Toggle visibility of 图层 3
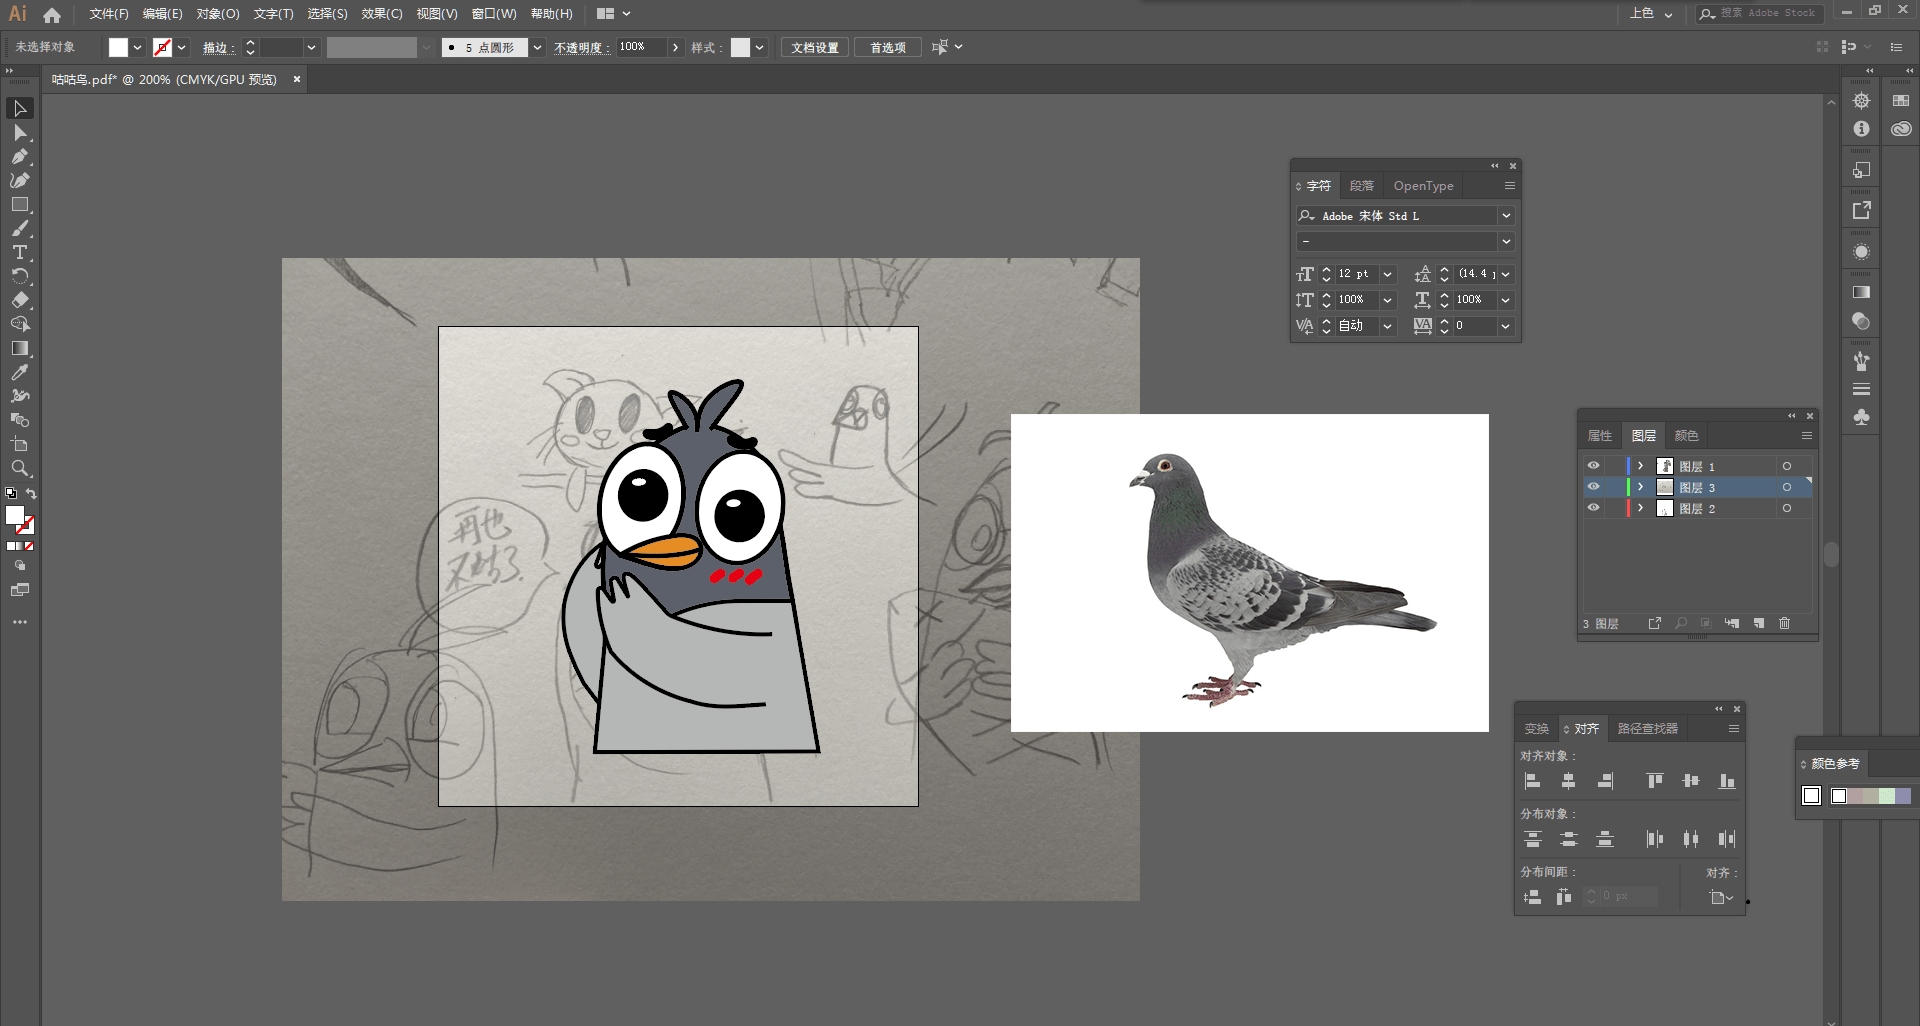Image resolution: width=1920 pixels, height=1026 pixels. tap(1593, 487)
